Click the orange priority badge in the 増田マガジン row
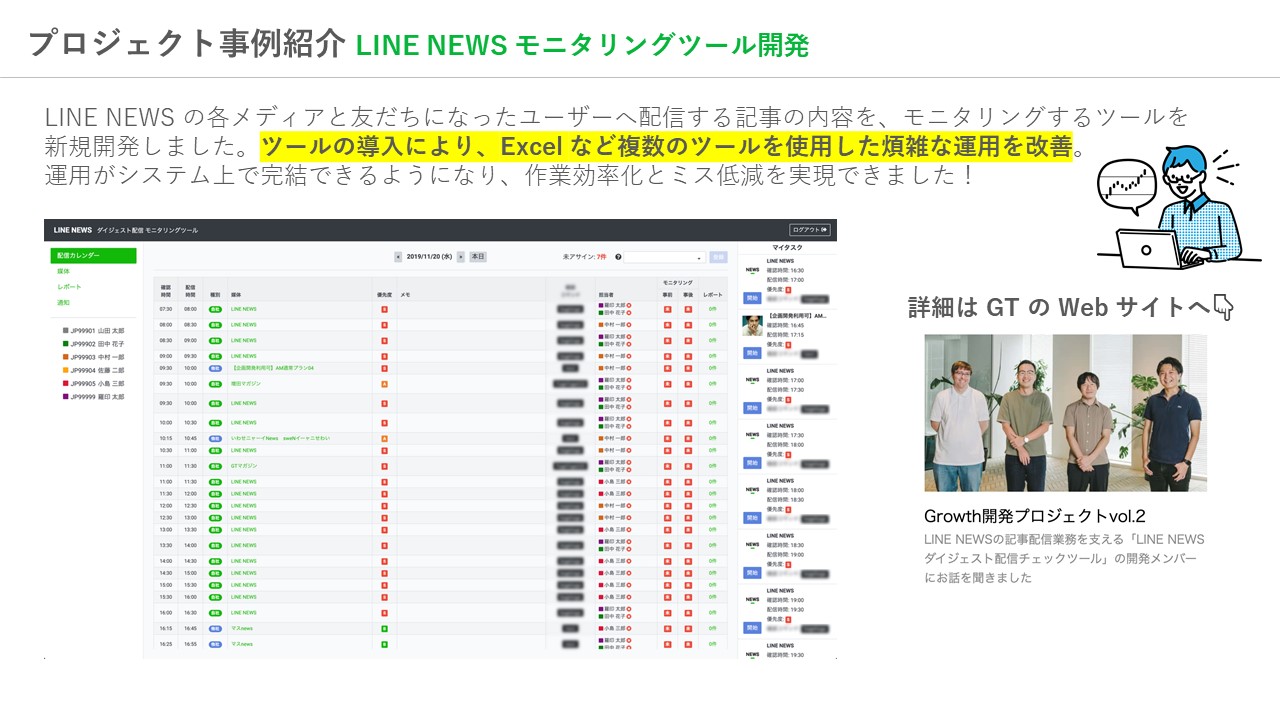1280x720 pixels. click(x=384, y=383)
